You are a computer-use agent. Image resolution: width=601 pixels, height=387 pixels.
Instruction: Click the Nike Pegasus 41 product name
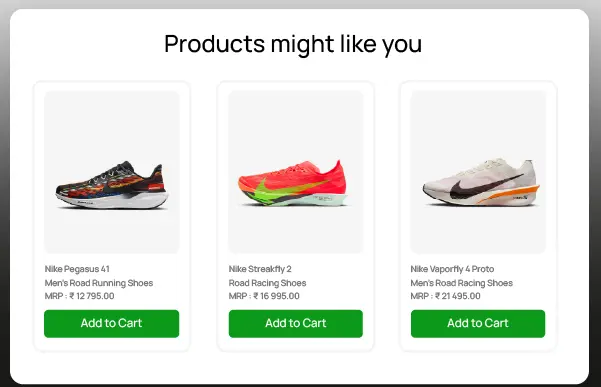(77, 269)
